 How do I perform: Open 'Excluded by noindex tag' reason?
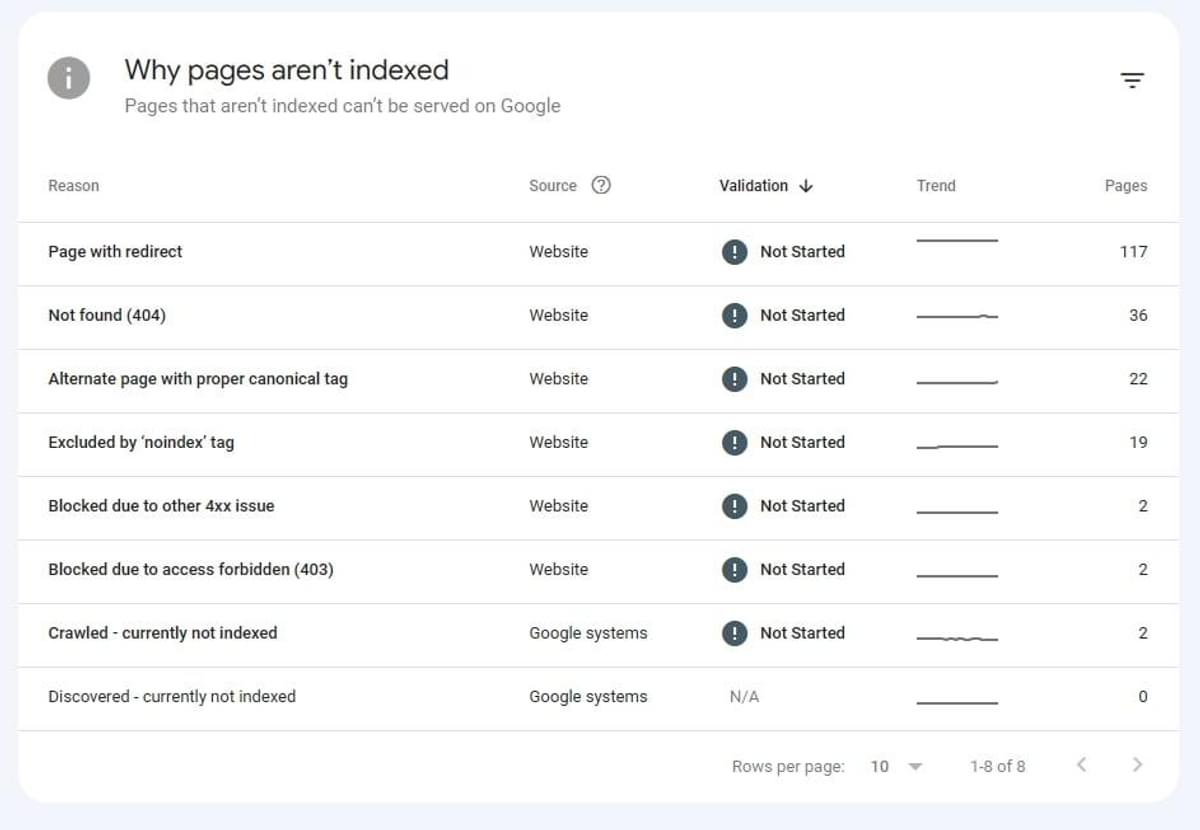[141, 442]
